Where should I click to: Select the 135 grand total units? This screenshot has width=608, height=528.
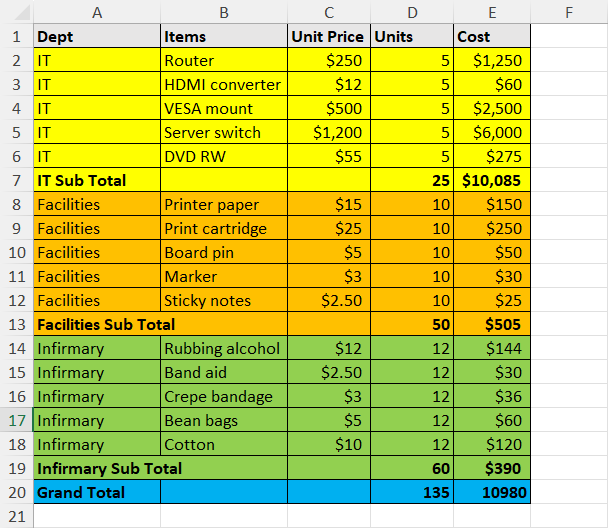point(412,492)
